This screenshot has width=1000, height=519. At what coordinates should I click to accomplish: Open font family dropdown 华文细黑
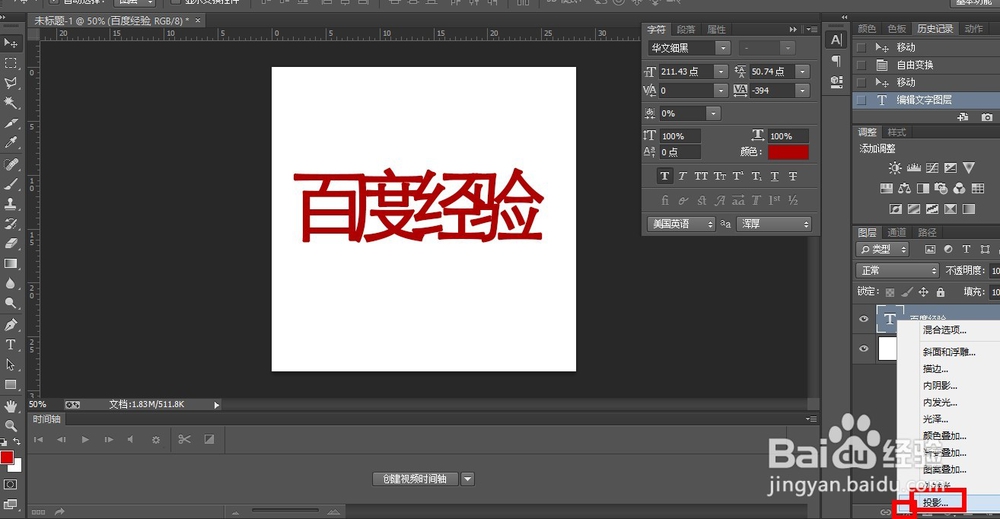pyautogui.click(x=723, y=48)
